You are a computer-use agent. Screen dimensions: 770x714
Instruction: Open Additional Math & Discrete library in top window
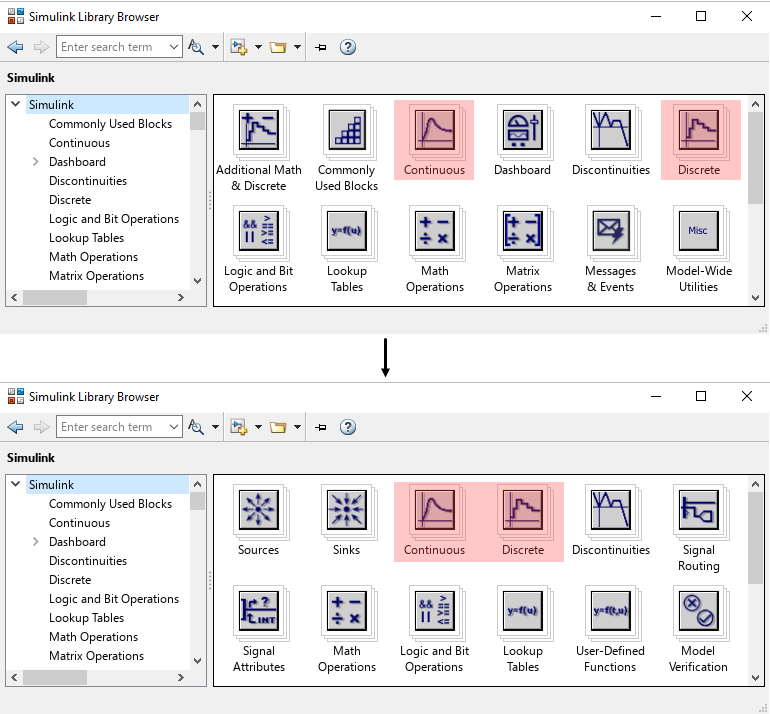pyautogui.click(x=259, y=131)
